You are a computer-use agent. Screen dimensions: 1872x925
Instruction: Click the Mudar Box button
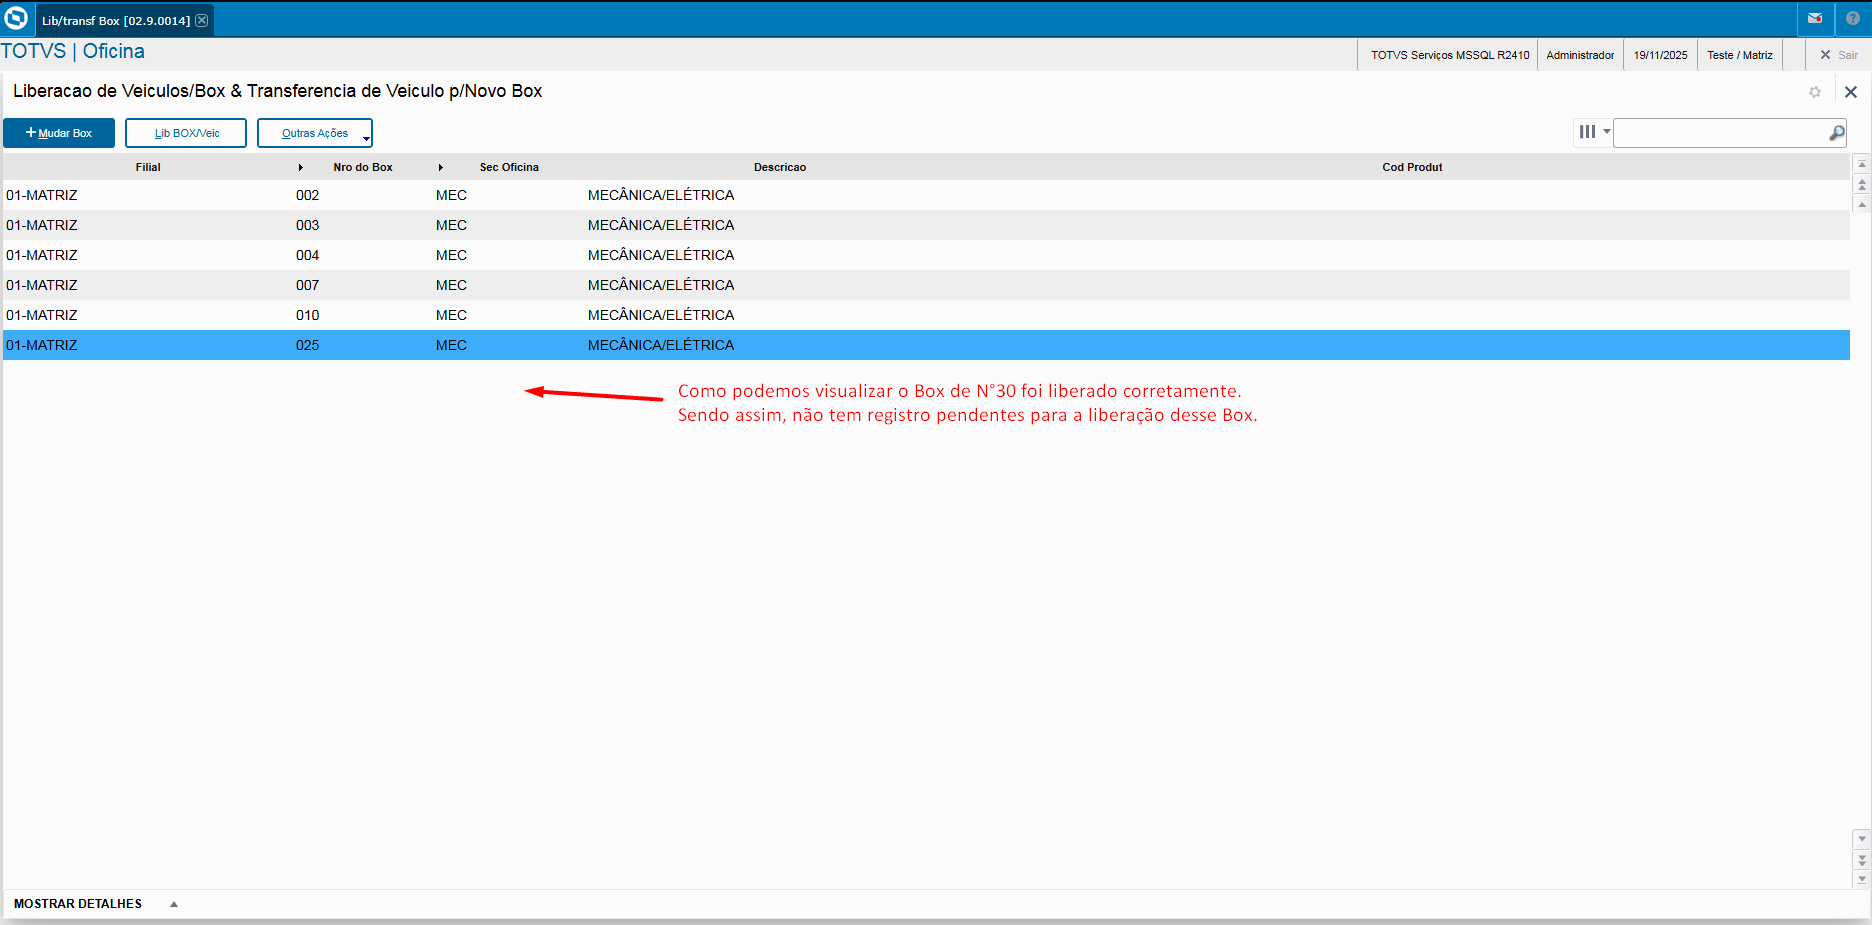click(59, 133)
